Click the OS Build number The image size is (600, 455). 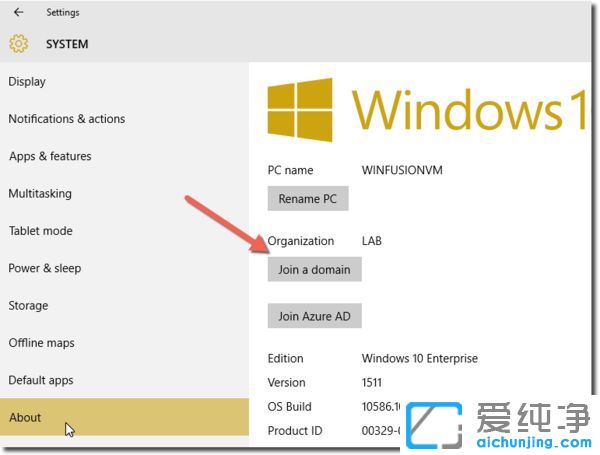pos(381,406)
